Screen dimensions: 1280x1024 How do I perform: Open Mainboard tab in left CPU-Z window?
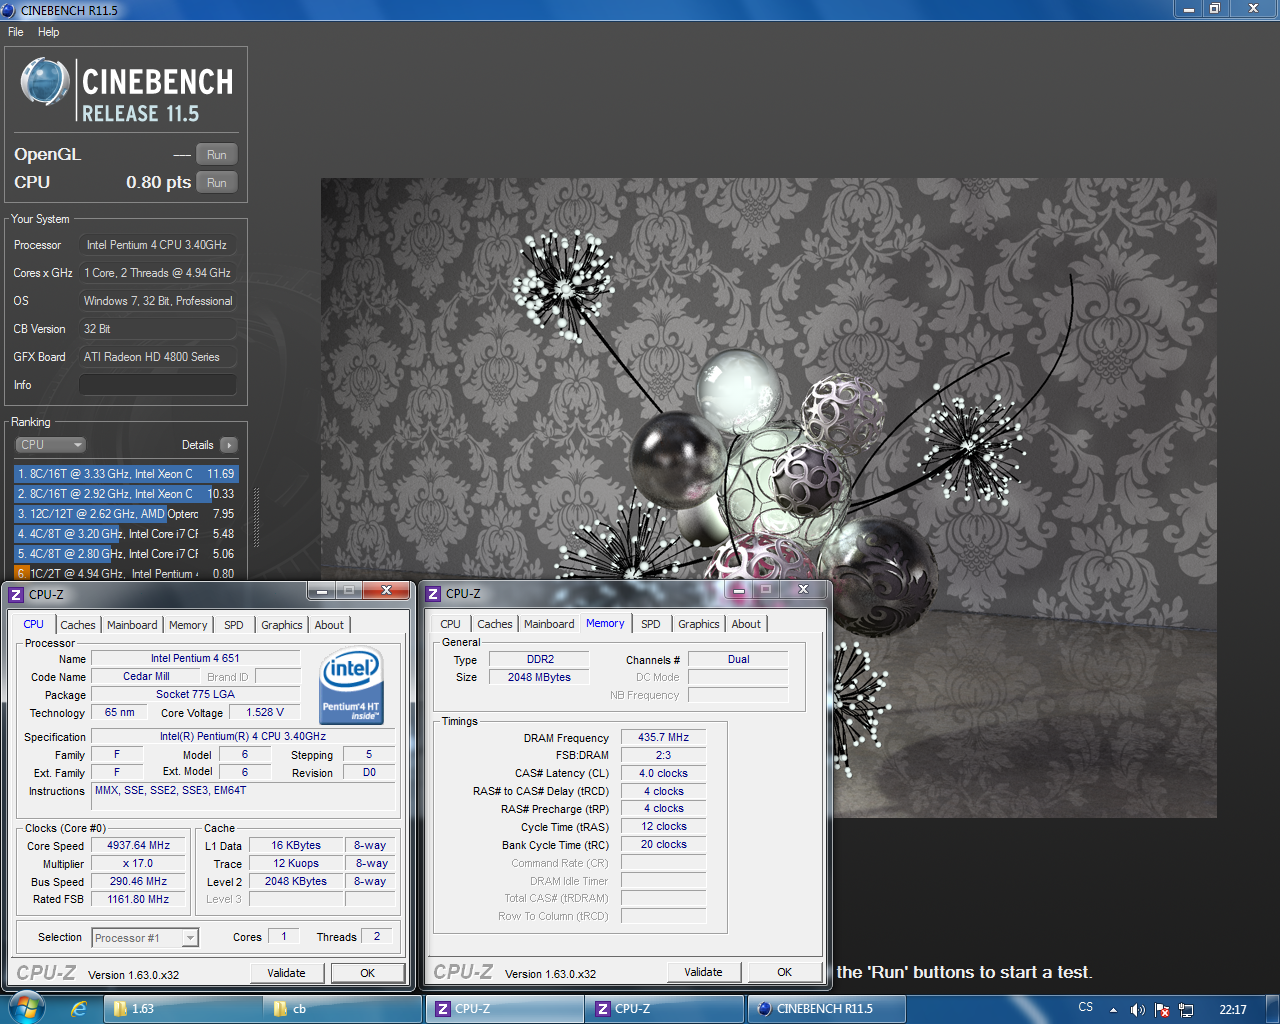[132, 625]
